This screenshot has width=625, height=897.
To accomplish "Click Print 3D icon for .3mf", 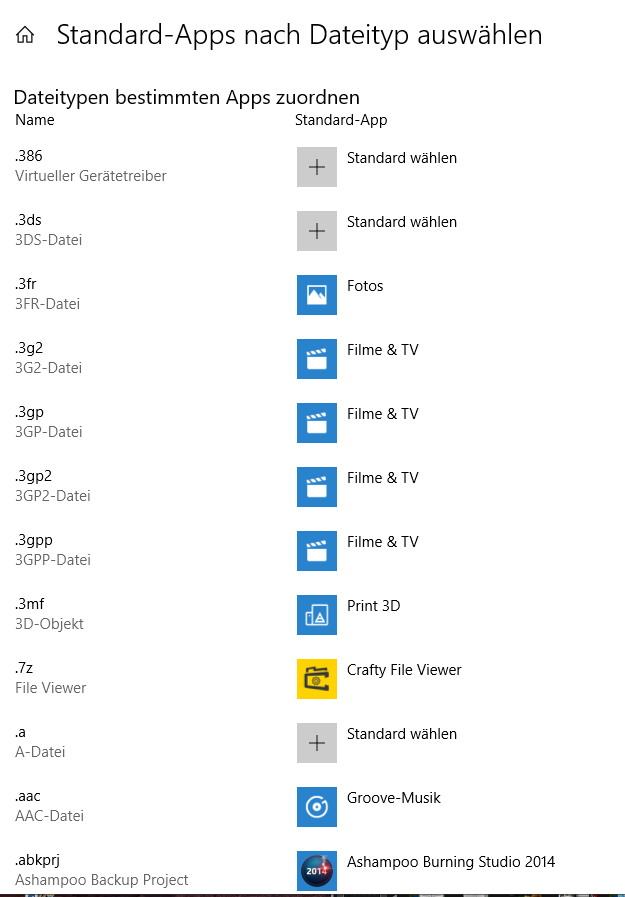I will click(x=317, y=616).
